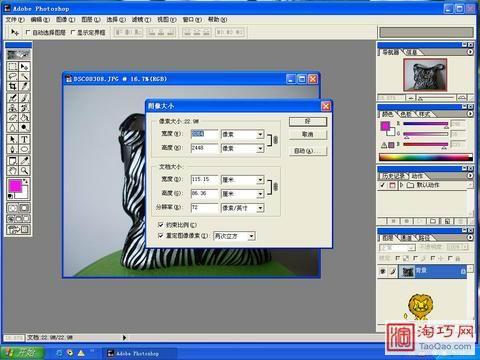
Task: Open the 滤镜 (Filter) menu
Action: pos(141,20)
